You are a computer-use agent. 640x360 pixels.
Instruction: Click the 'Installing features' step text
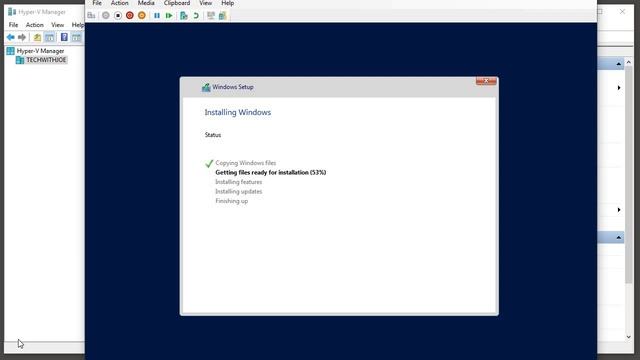pos(239,182)
